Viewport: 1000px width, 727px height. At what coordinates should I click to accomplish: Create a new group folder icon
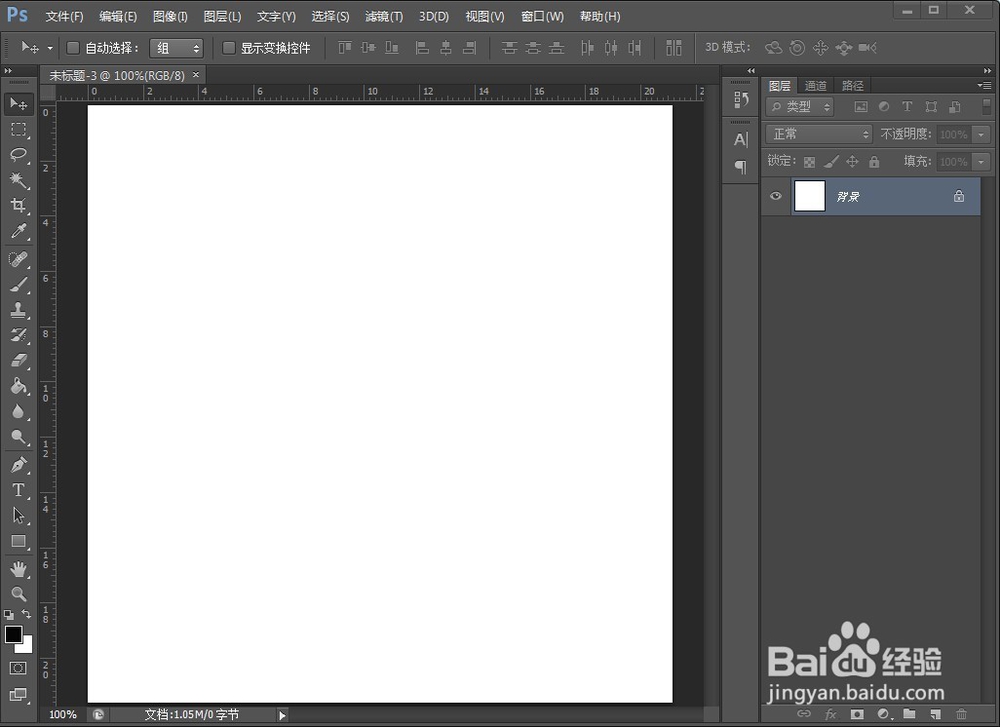pos(909,714)
